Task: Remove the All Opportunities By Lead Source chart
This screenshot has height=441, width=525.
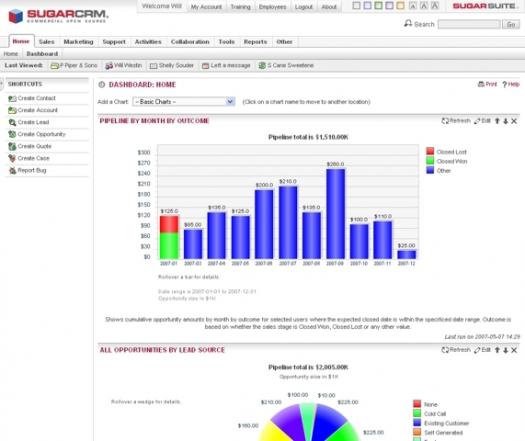Action: pos(514,350)
